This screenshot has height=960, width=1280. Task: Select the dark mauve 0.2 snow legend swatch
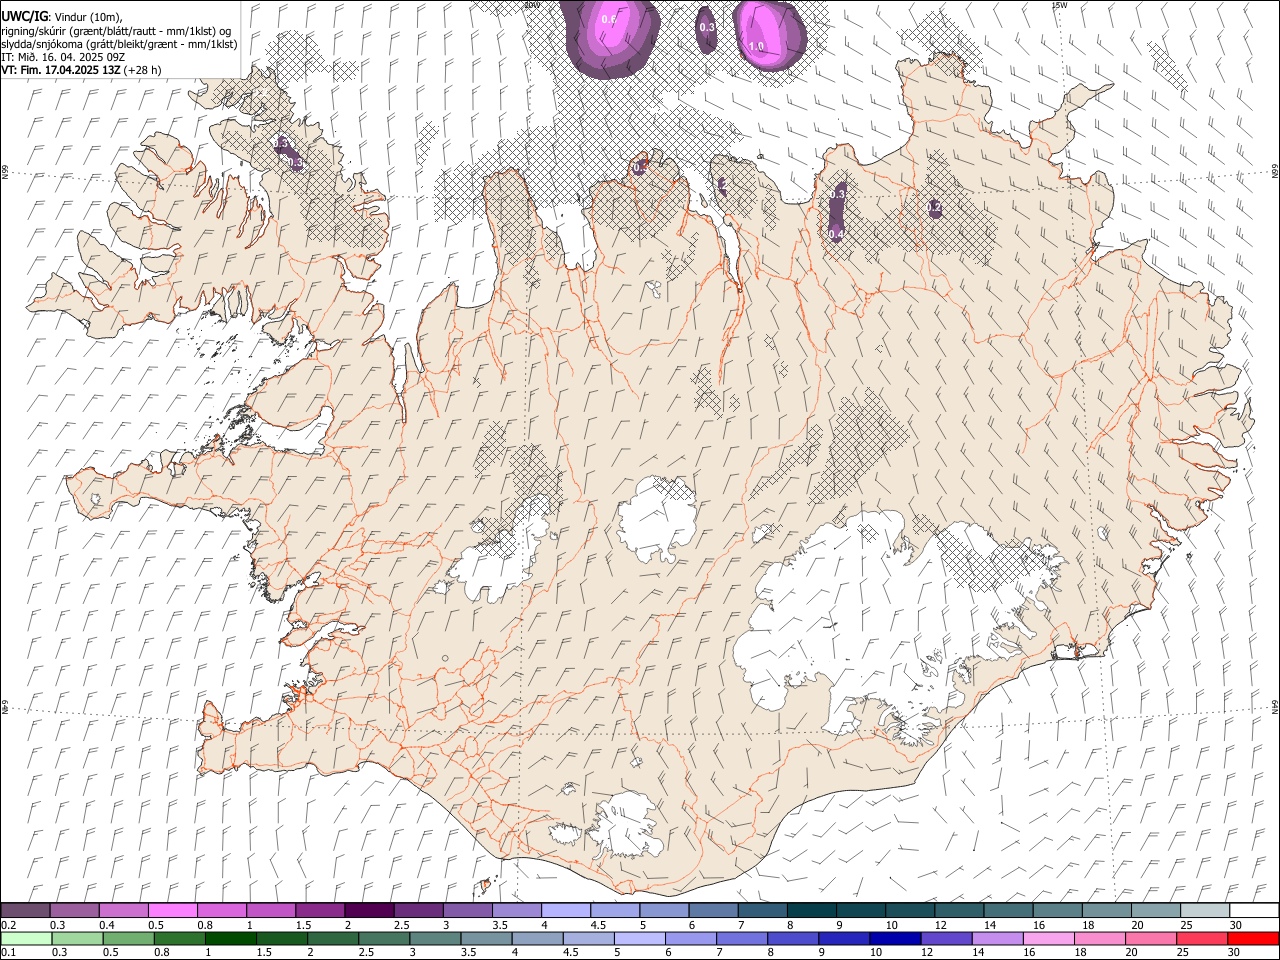(25, 910)
